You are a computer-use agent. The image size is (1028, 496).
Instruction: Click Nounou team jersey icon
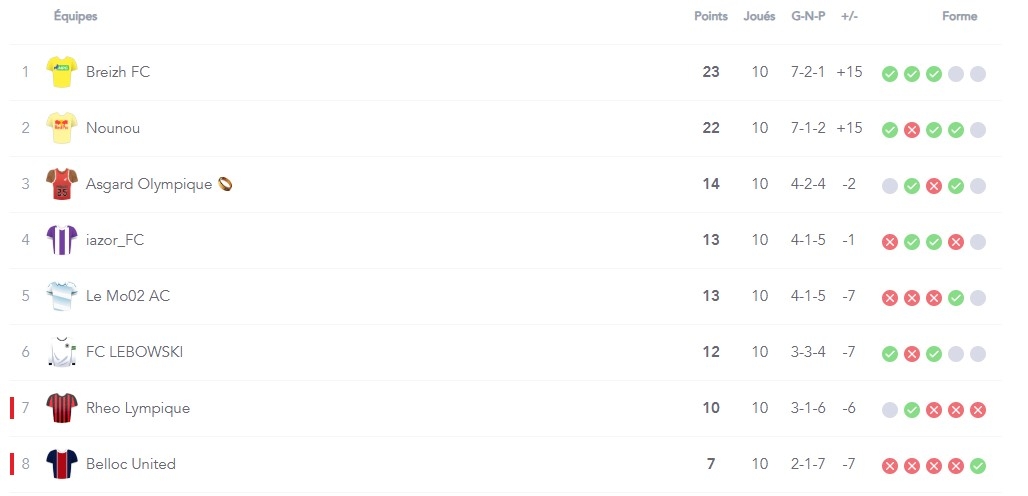tap(62, 128)
